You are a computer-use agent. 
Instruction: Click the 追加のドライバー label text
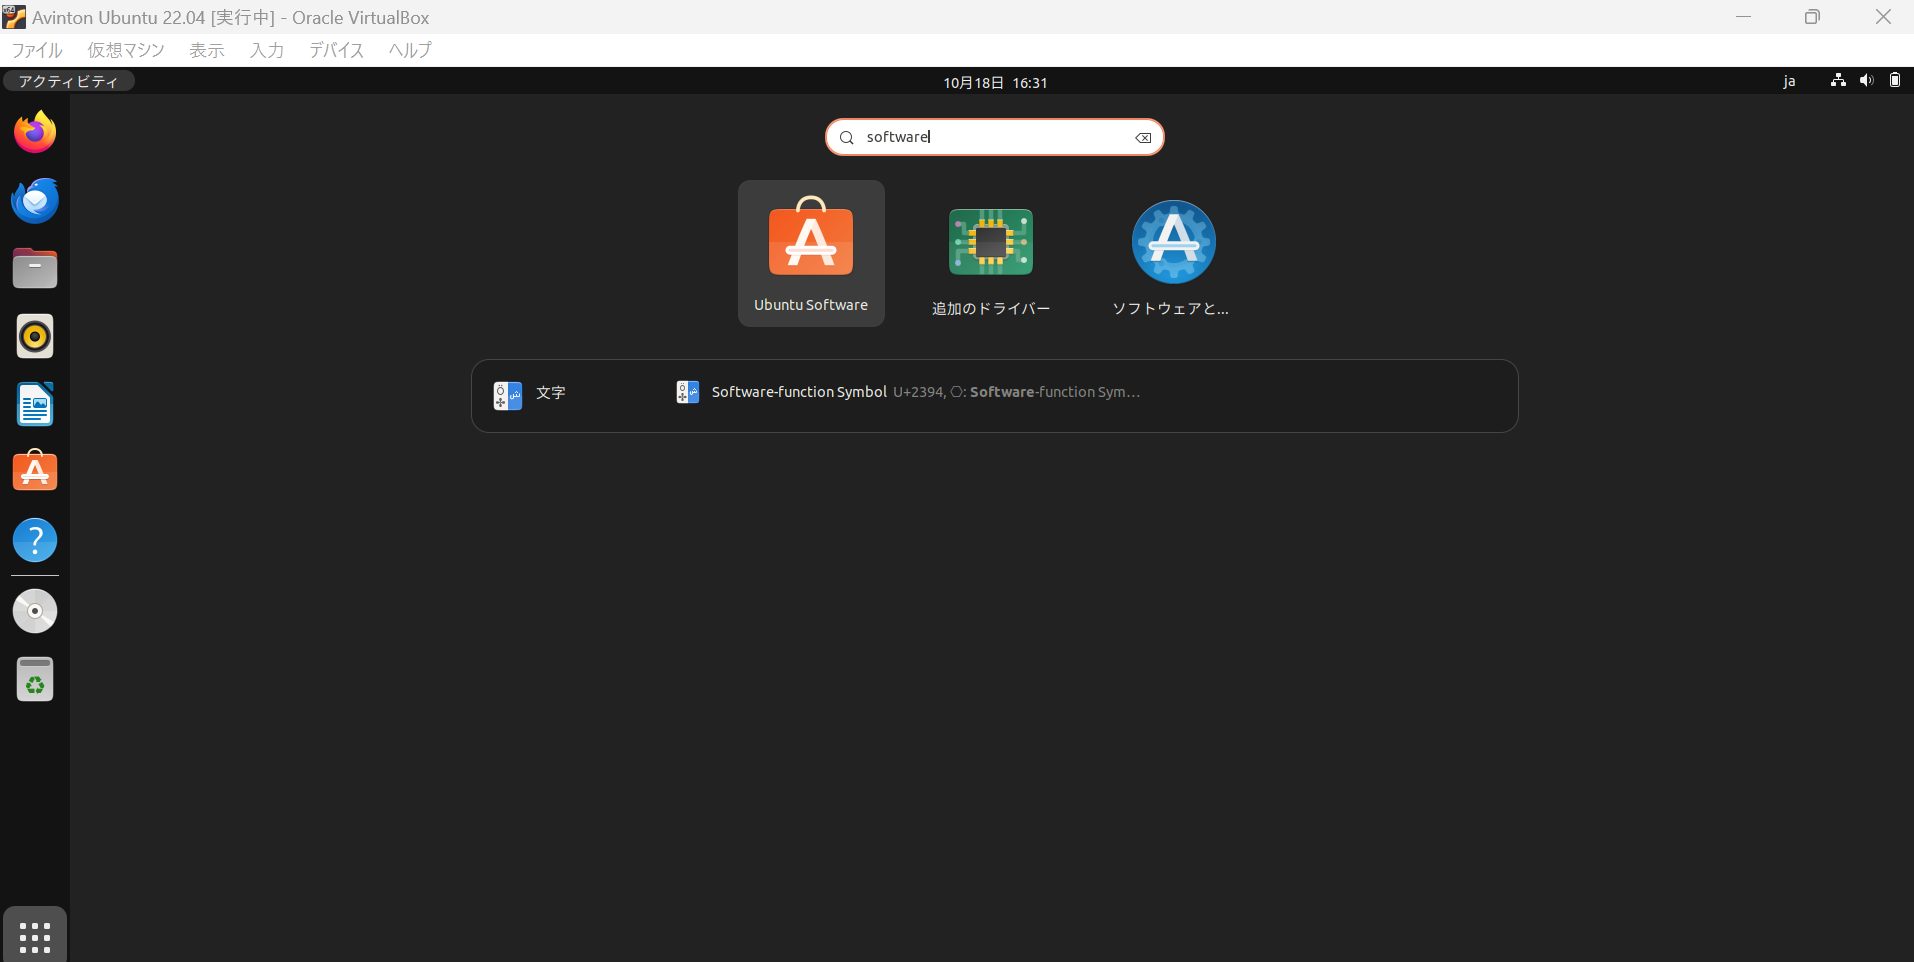pos(991,309)
